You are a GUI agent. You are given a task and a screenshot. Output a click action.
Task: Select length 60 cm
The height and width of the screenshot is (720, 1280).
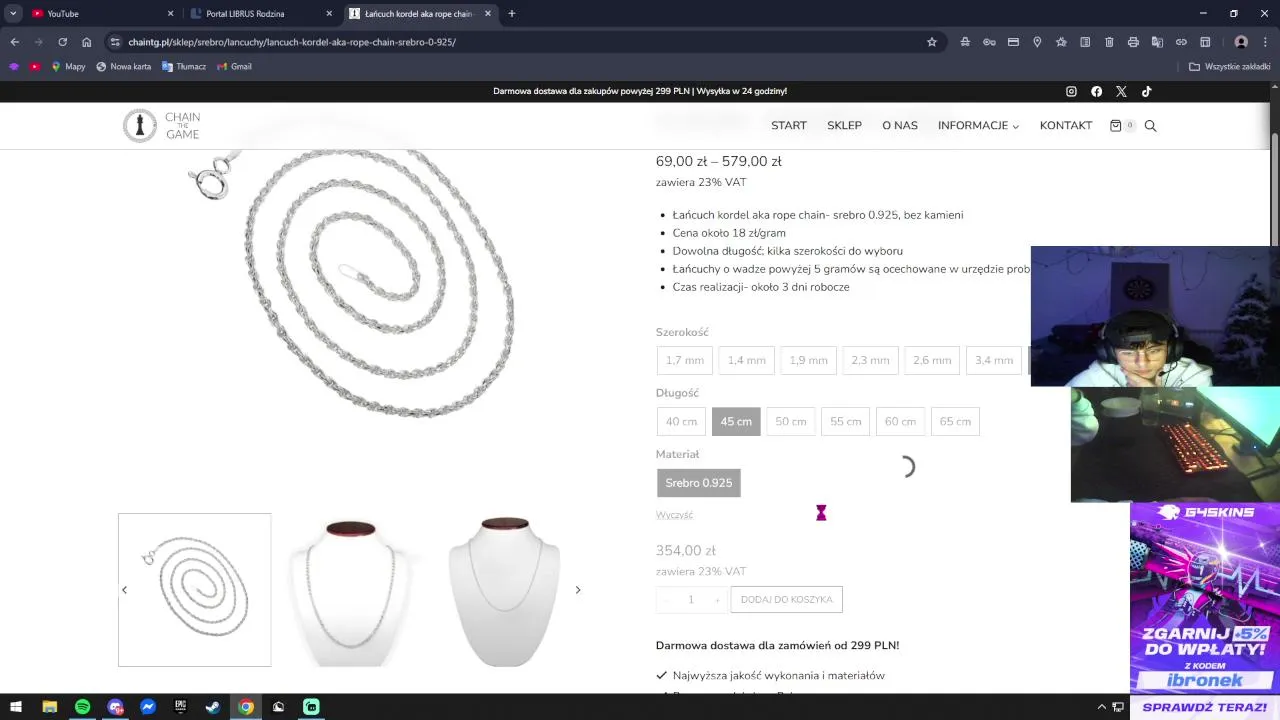(x=900, y=421)
